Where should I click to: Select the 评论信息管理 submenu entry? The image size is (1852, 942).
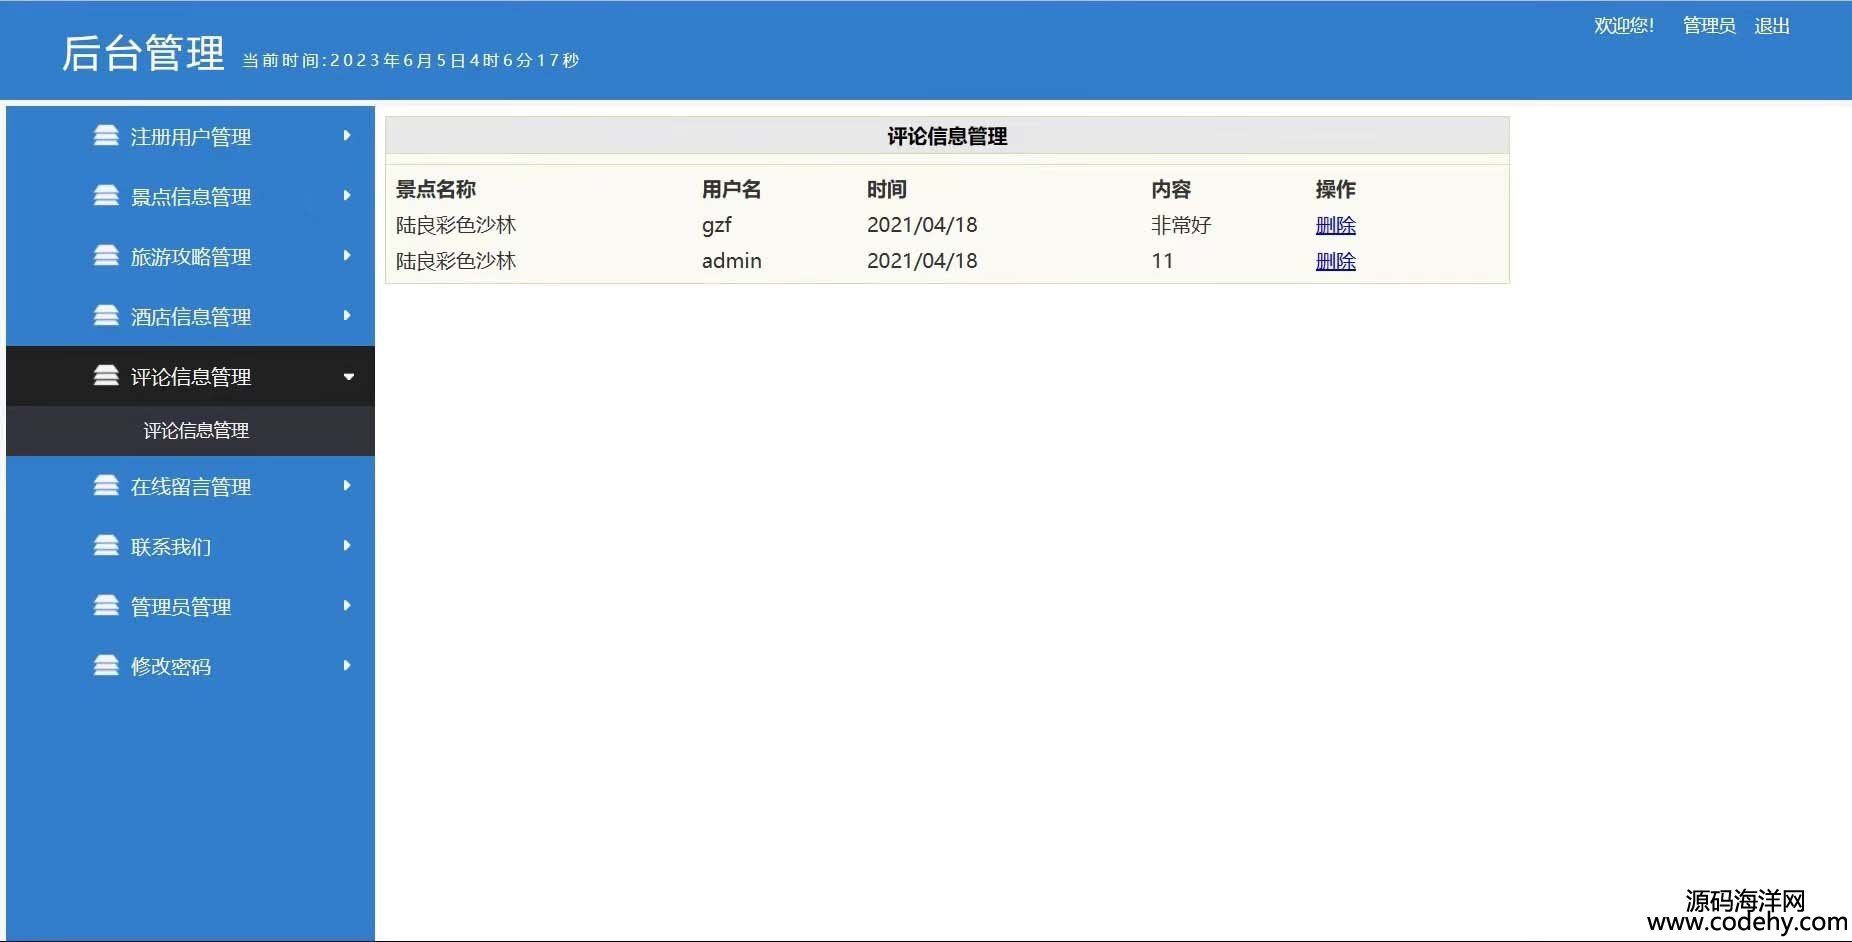tap(196, 431)
